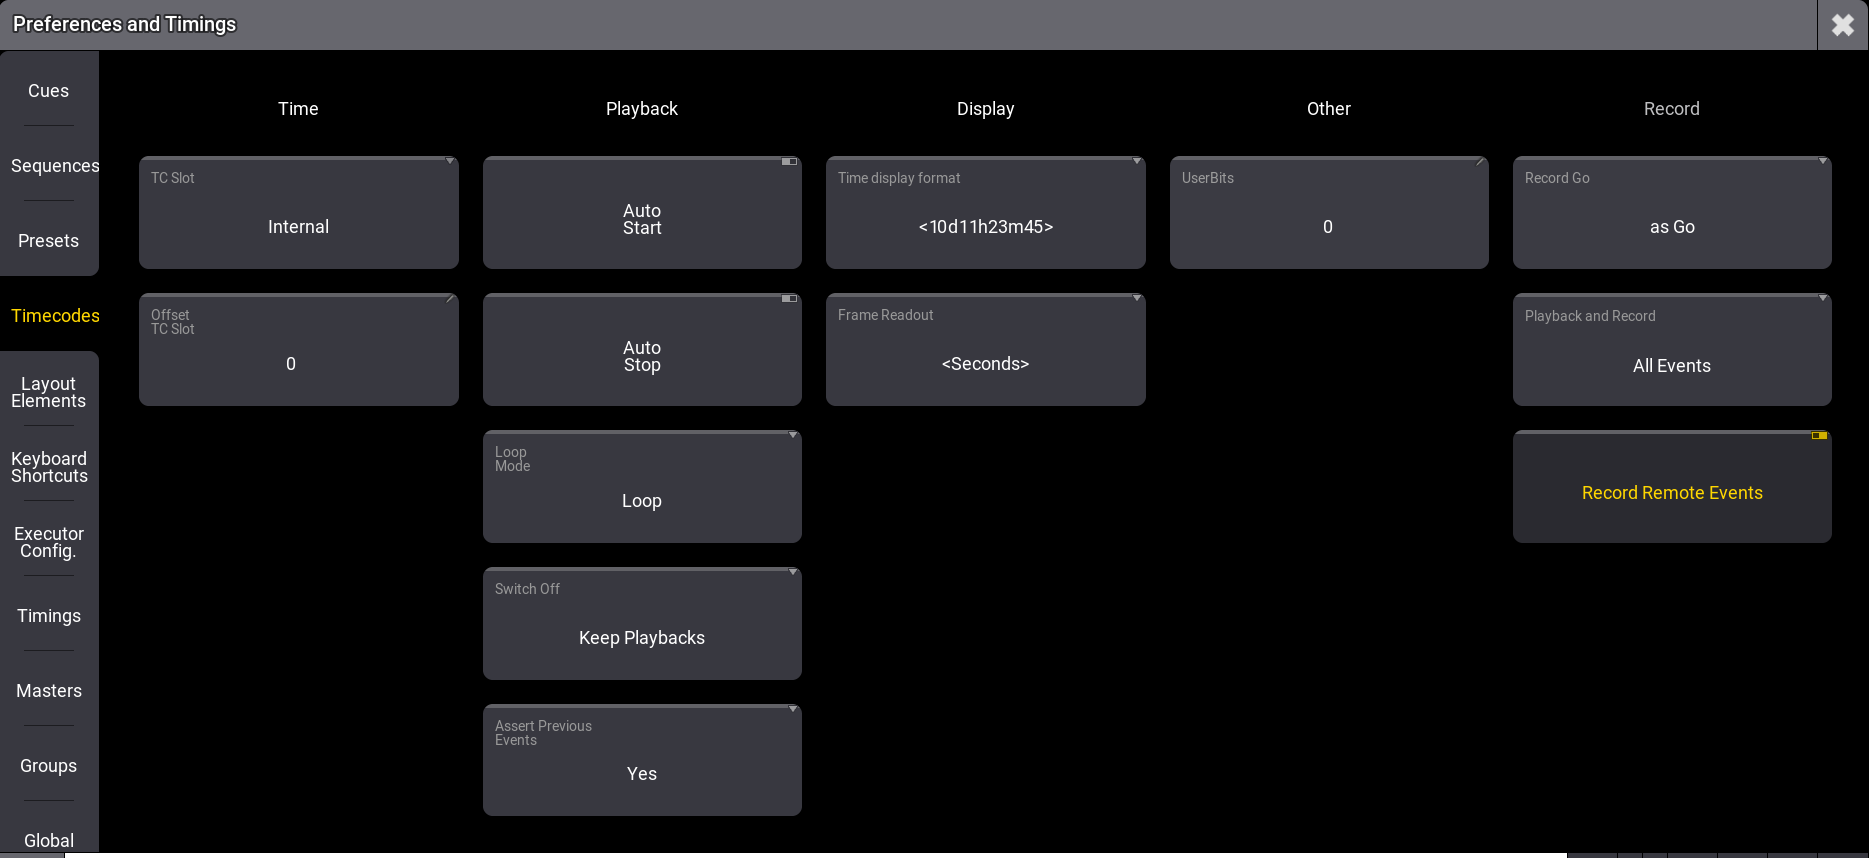Open the Record Go dropdown

(x=1671, y=213)
